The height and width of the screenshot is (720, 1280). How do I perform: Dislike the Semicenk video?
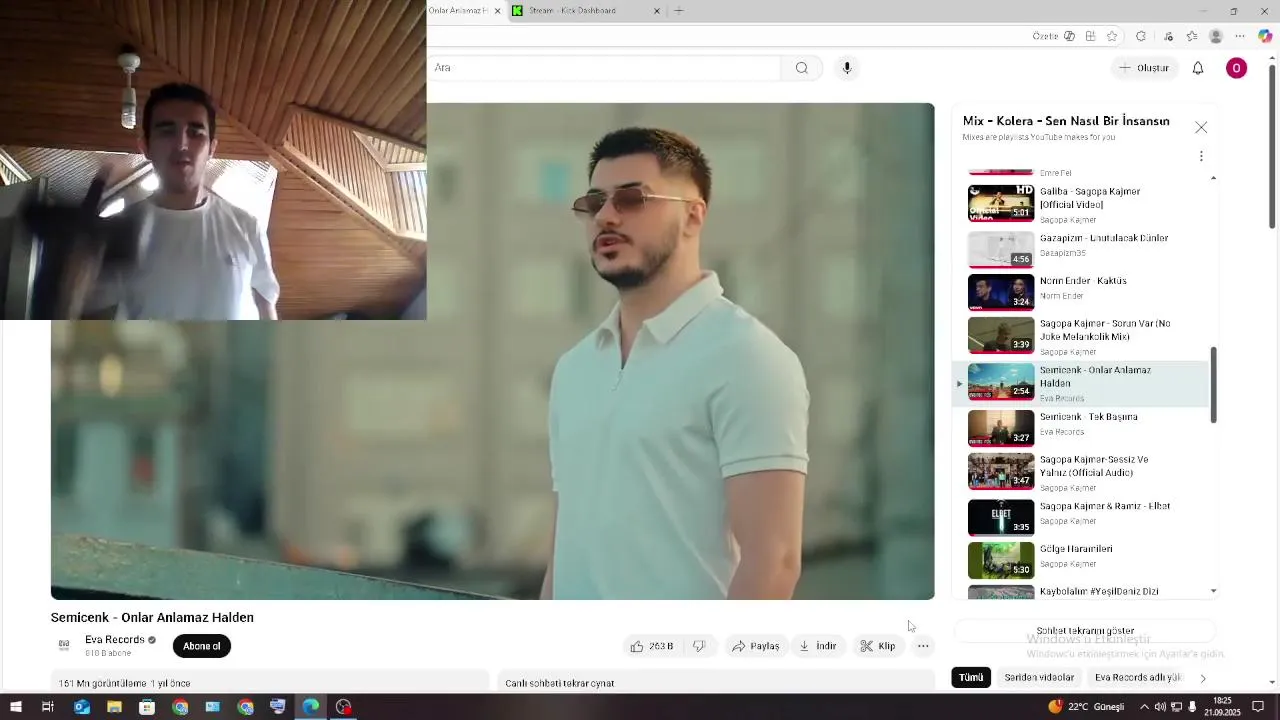[699, 646]
